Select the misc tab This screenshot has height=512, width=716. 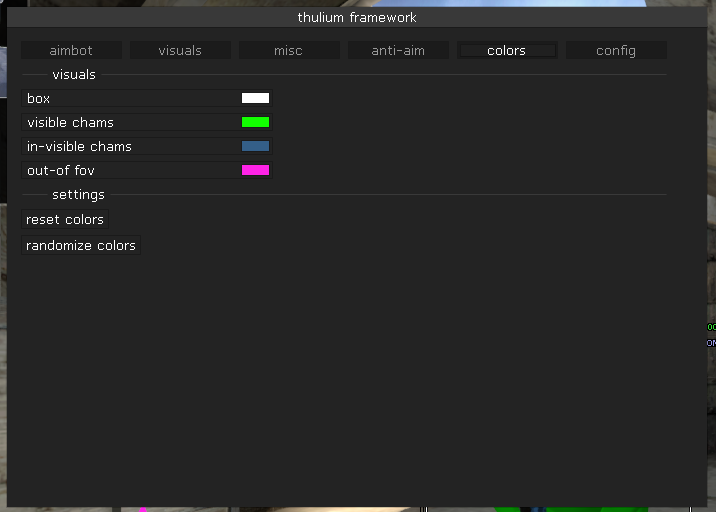pos(289,50)
